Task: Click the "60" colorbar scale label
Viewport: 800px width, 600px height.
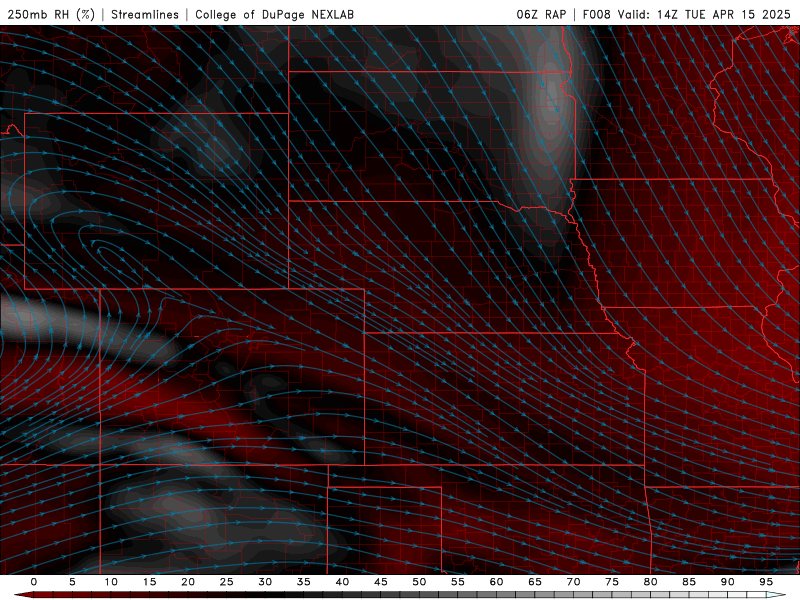Action: [496, 582]
